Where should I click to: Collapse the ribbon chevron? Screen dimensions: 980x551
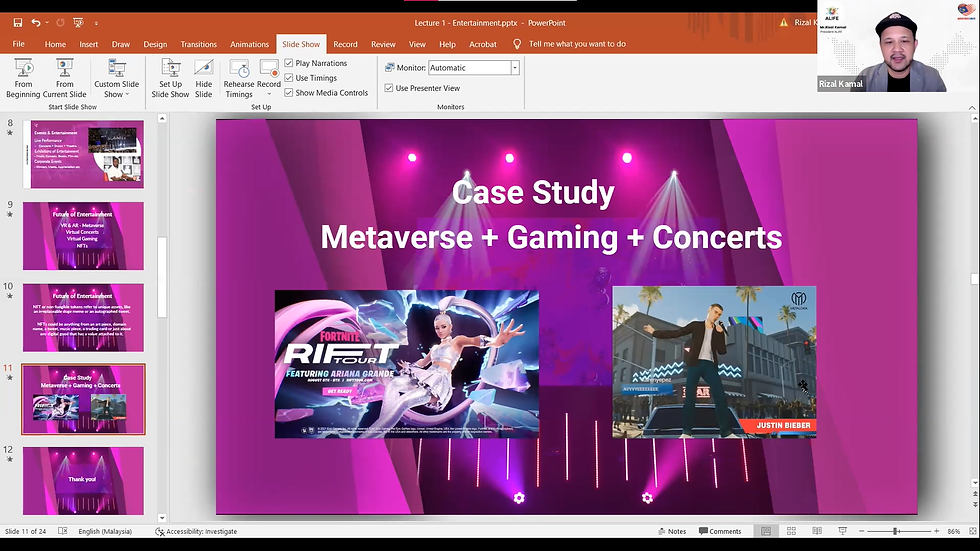(972, 107)
